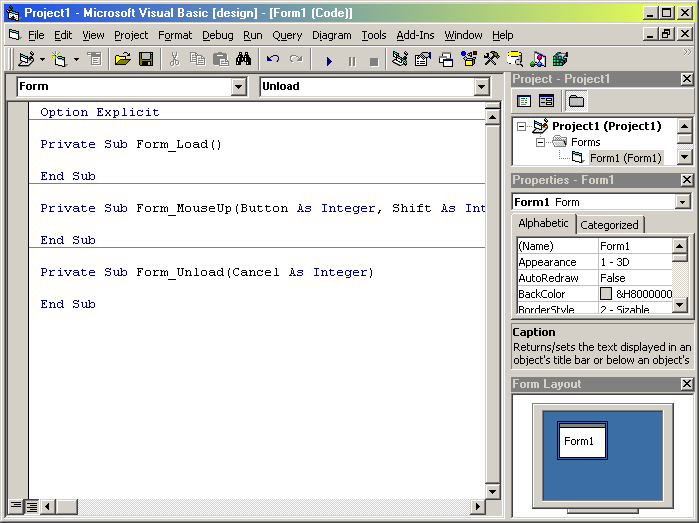Image resolution: width=699 pixels, height=523 pixels.
Task: Open Add Form dropdown arrow
Action: (76, 59)
